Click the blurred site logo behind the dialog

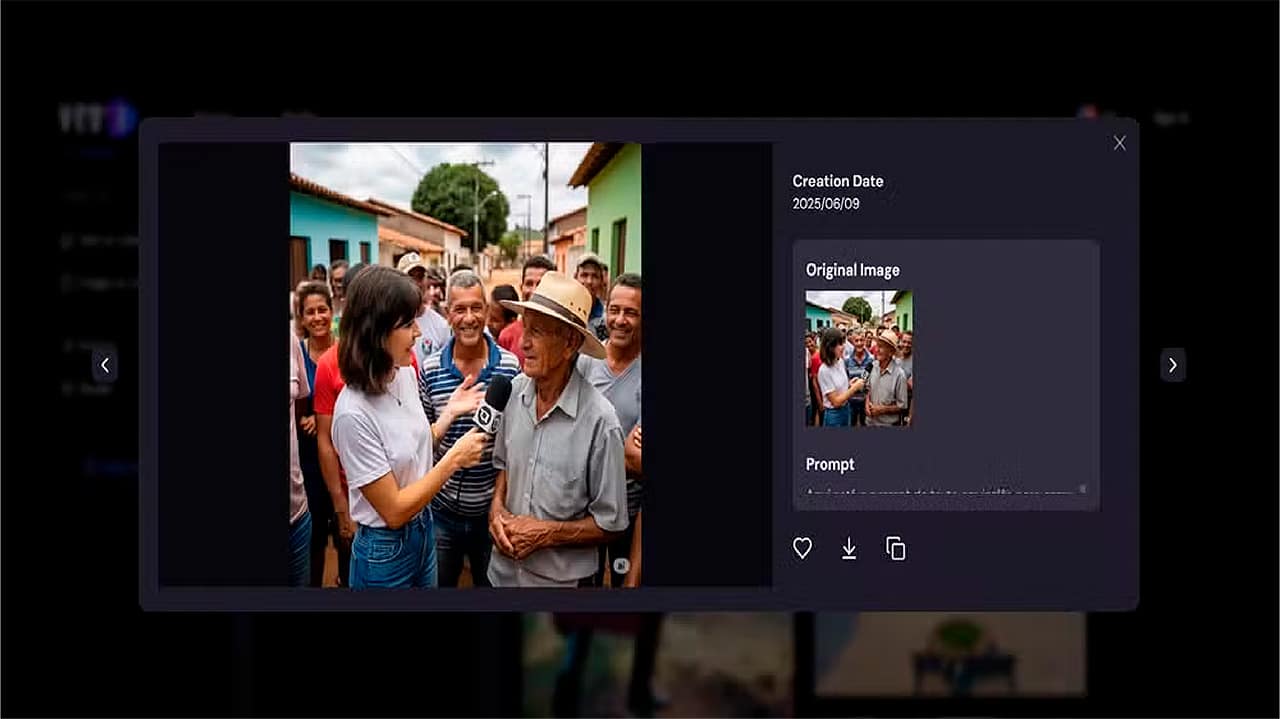tap(96, 118)
